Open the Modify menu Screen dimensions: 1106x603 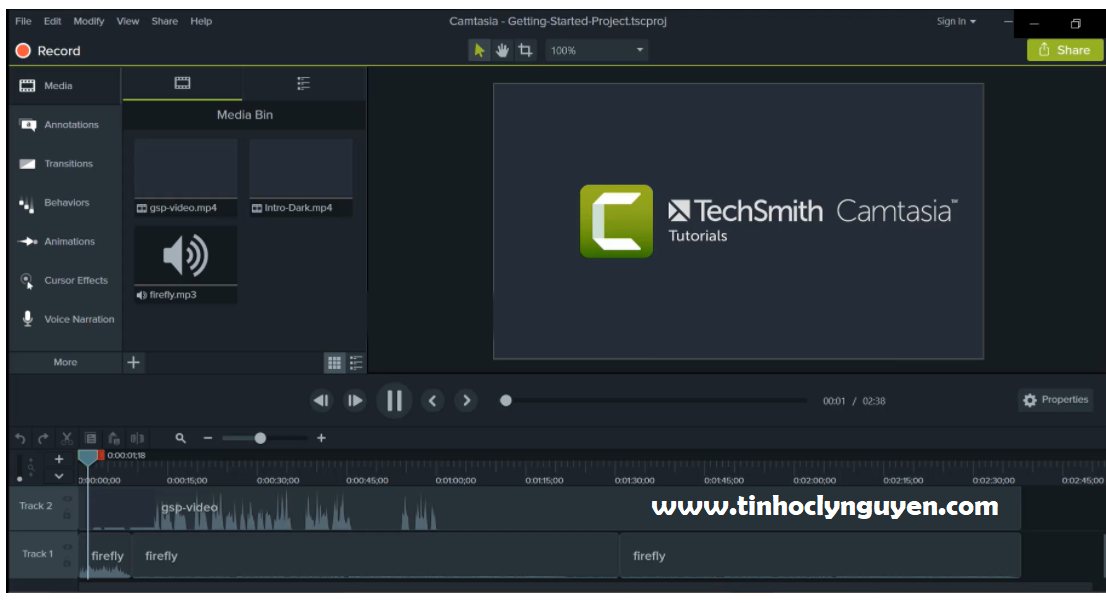coord(89,21)
